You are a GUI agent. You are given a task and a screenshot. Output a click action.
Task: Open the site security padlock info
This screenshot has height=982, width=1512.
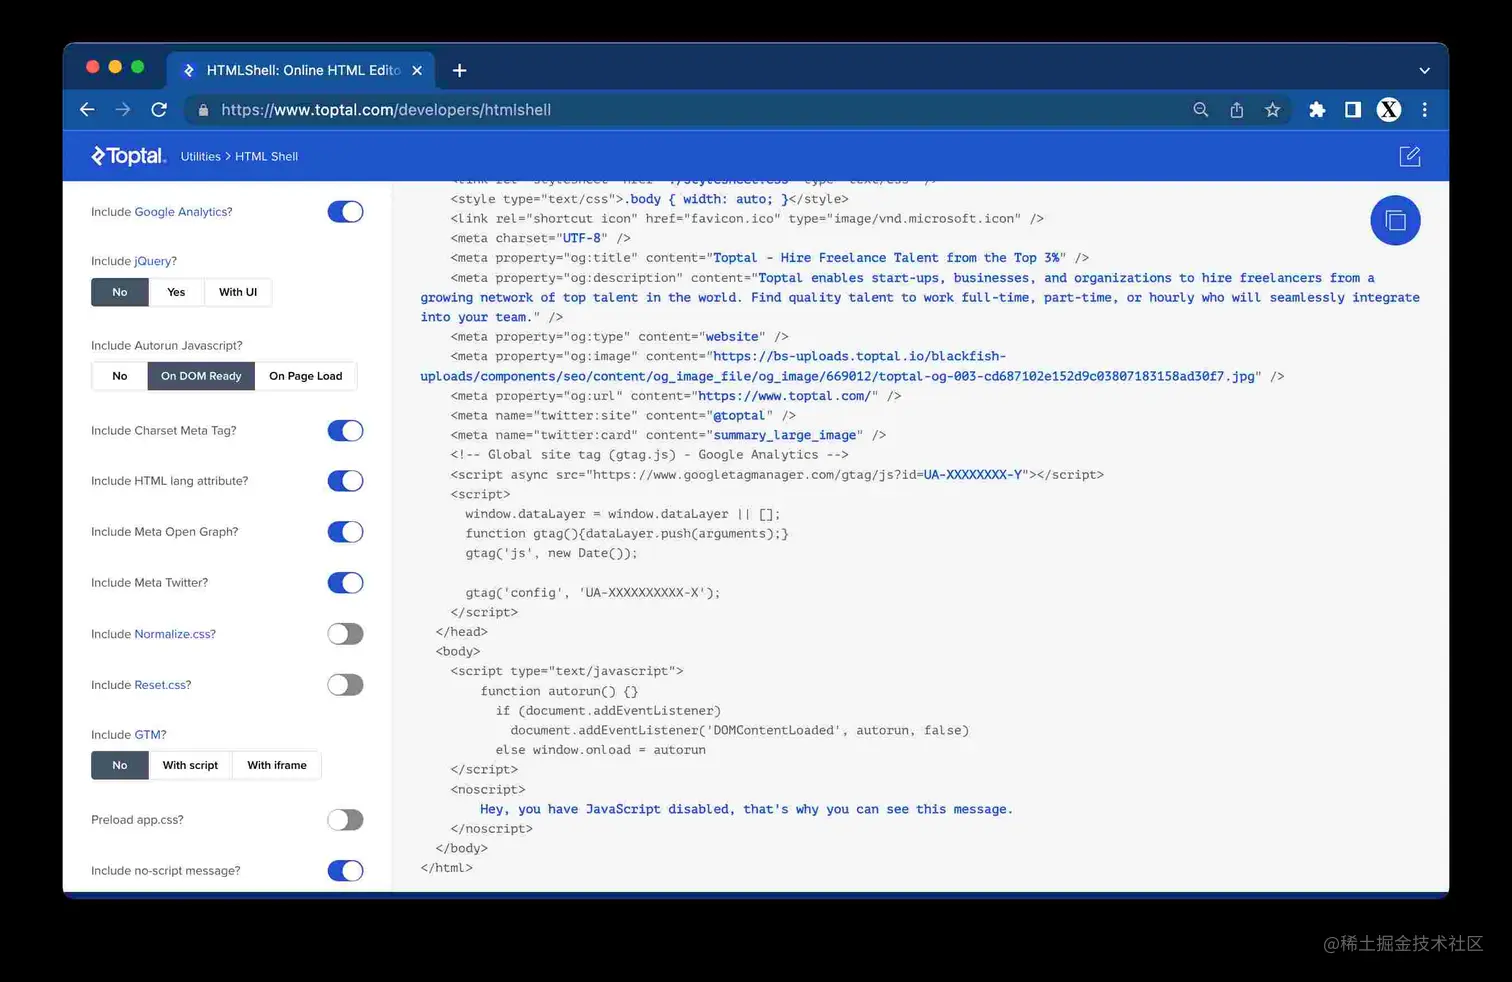click(203, 110)
